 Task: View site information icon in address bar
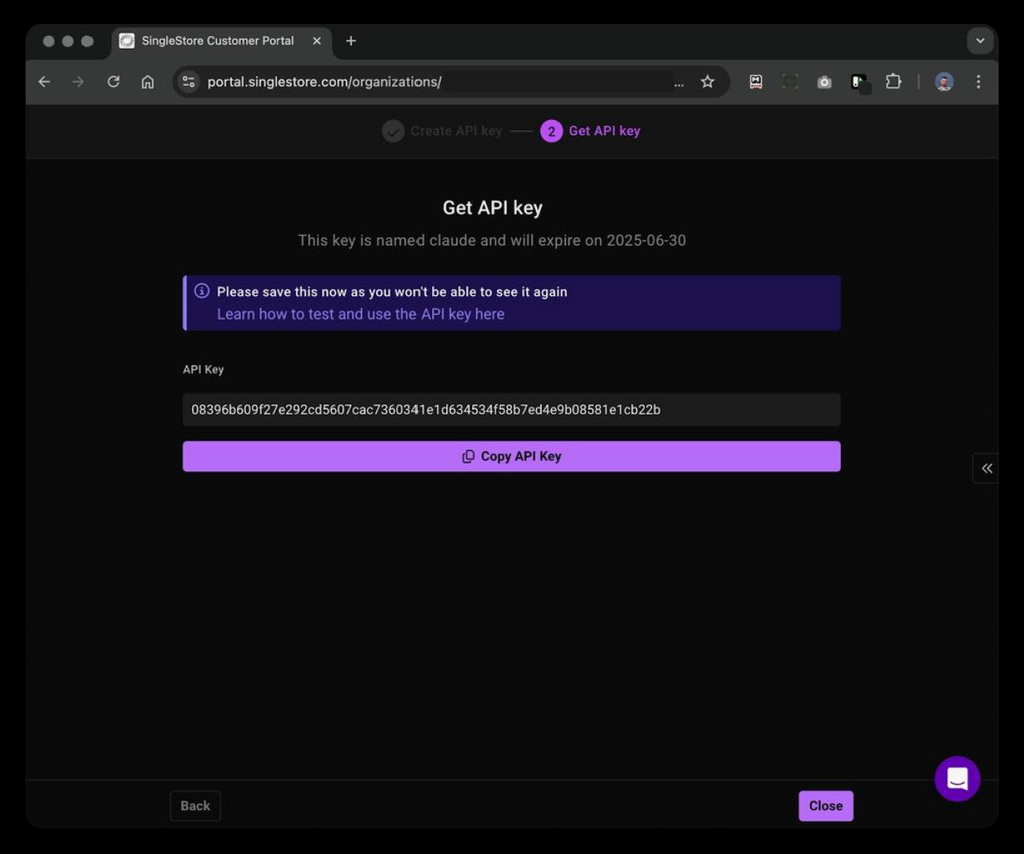tap(189, 82)
